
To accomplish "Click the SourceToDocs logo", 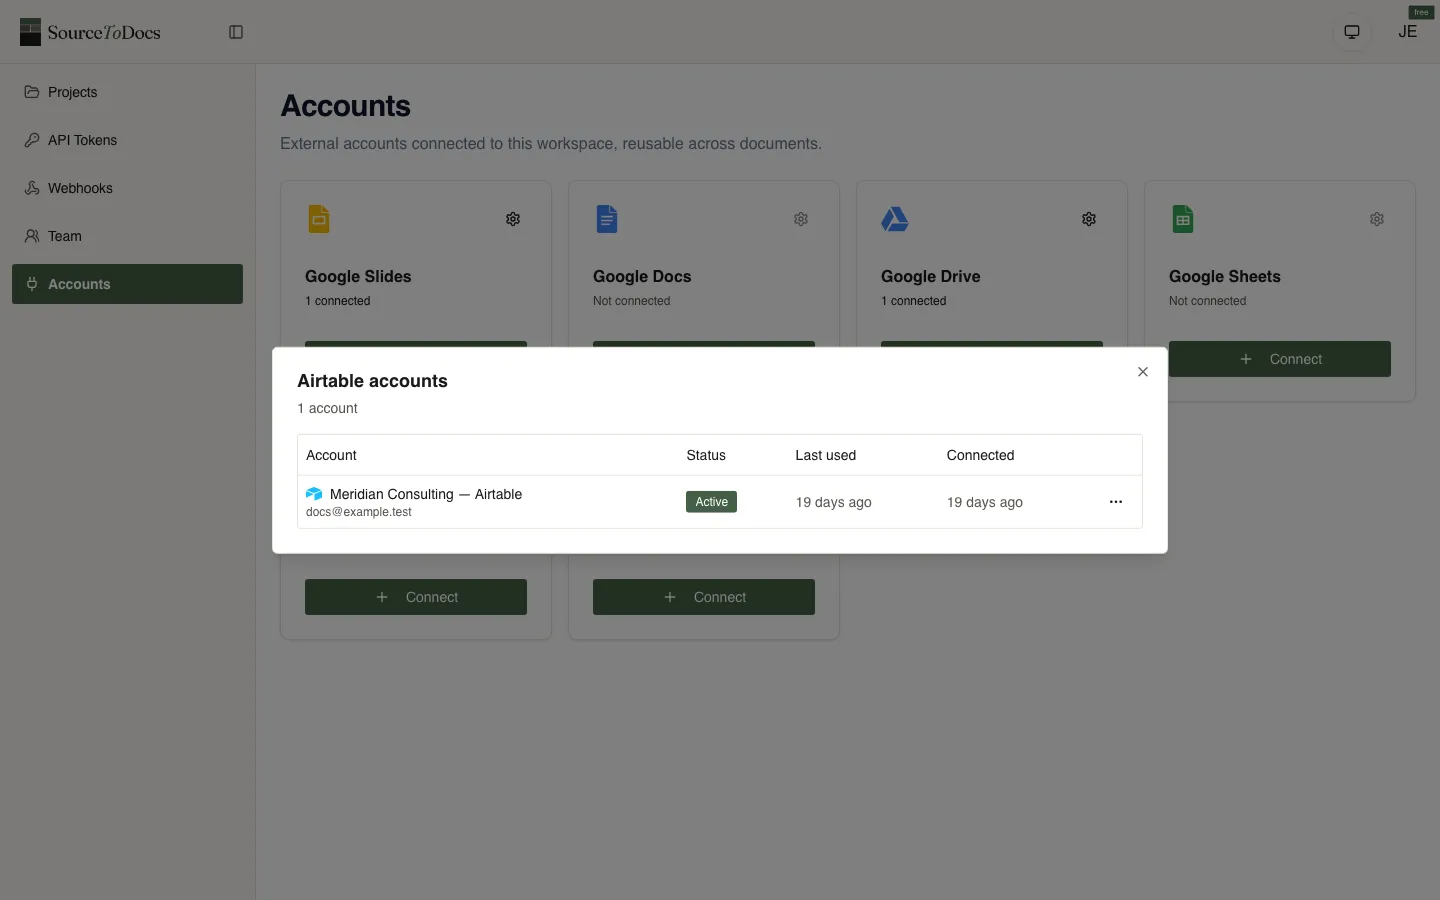I will pos(90,32).
